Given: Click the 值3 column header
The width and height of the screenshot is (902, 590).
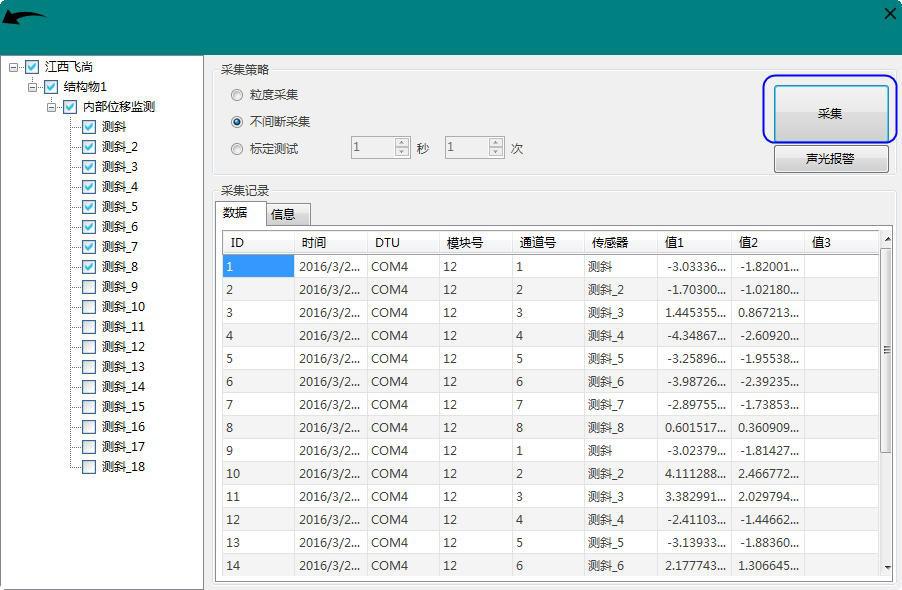Looking at the screenshot, I should [x=842, y=243].
